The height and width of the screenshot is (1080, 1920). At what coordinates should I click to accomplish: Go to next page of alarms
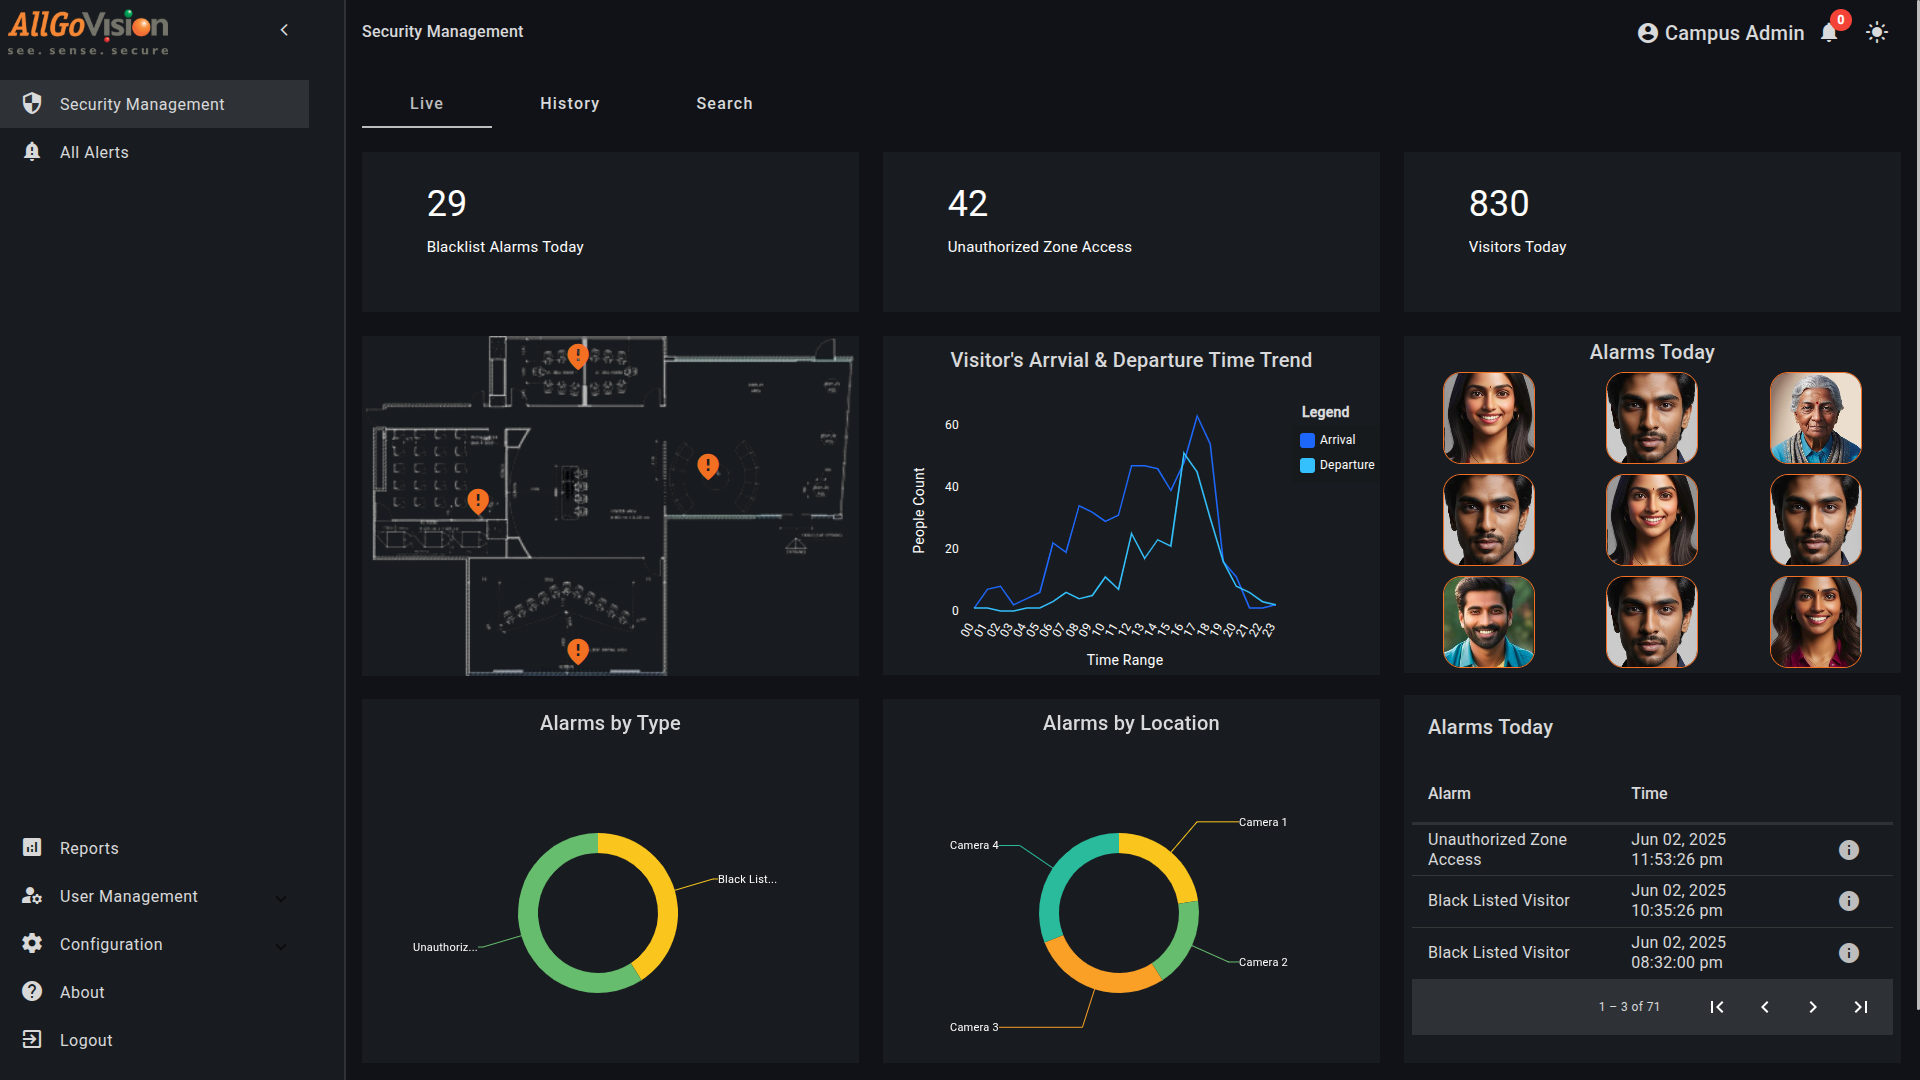coord(1812,1007)
